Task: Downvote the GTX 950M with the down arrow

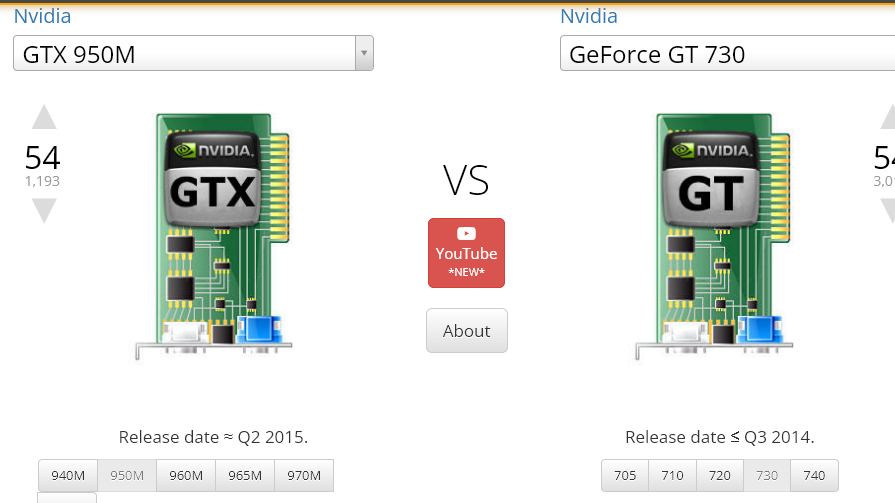Action: 44,210
